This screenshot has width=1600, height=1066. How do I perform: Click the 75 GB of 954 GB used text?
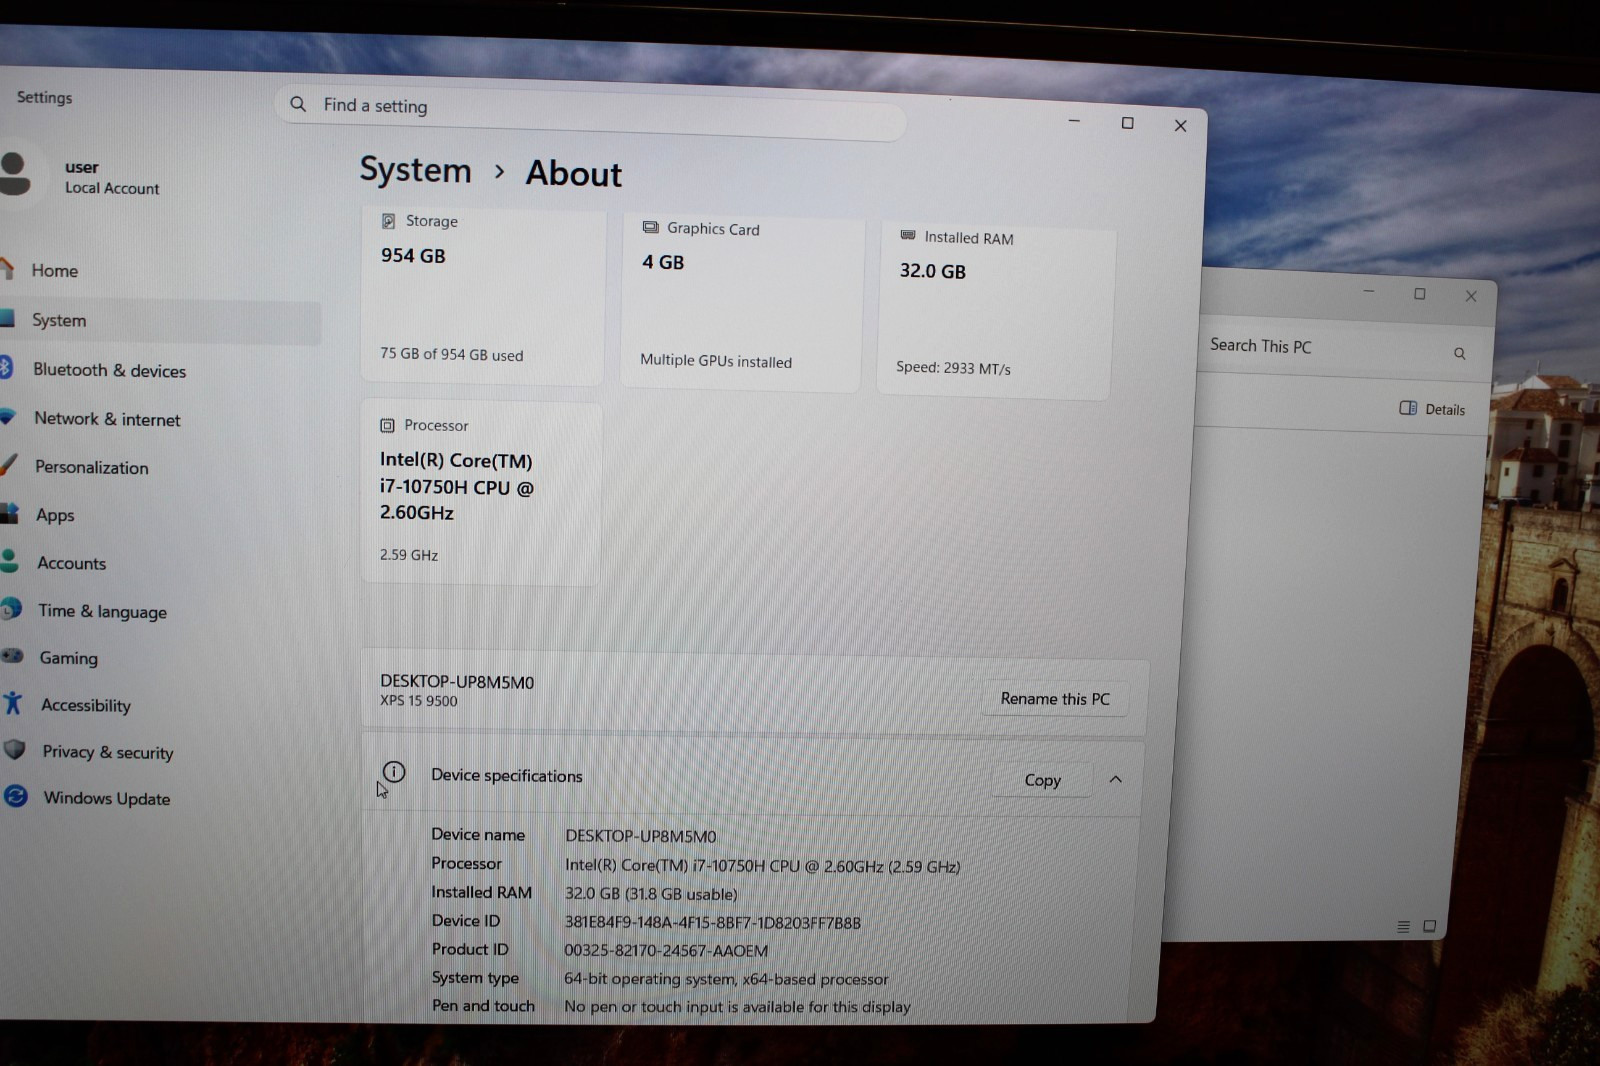tap(451, 354)
